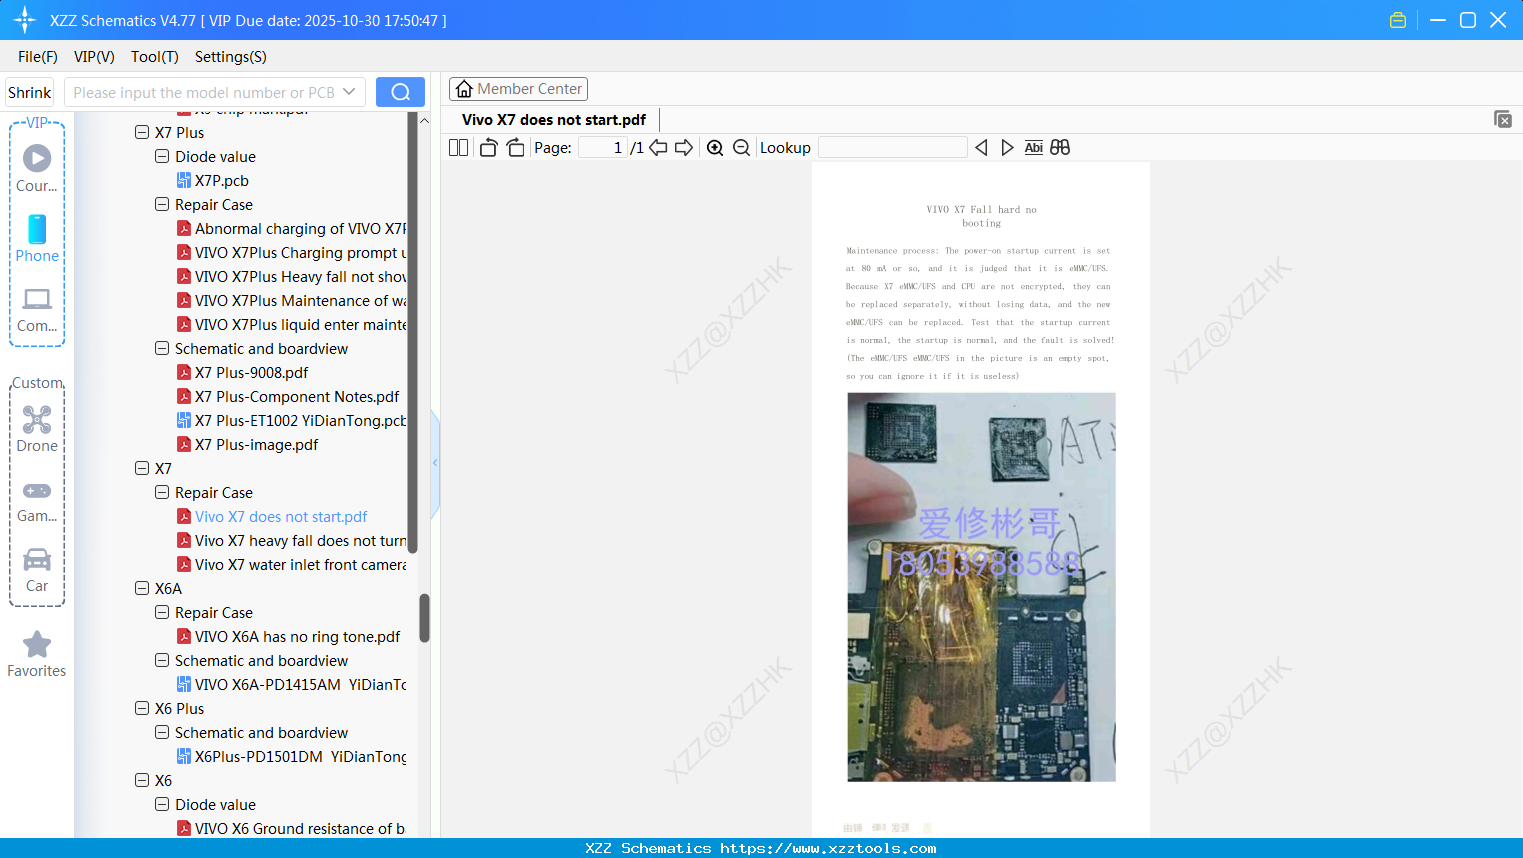Jump to previous lookup result
The width and height of the screenshot is (1523, 858).
[x=981, y=148]
